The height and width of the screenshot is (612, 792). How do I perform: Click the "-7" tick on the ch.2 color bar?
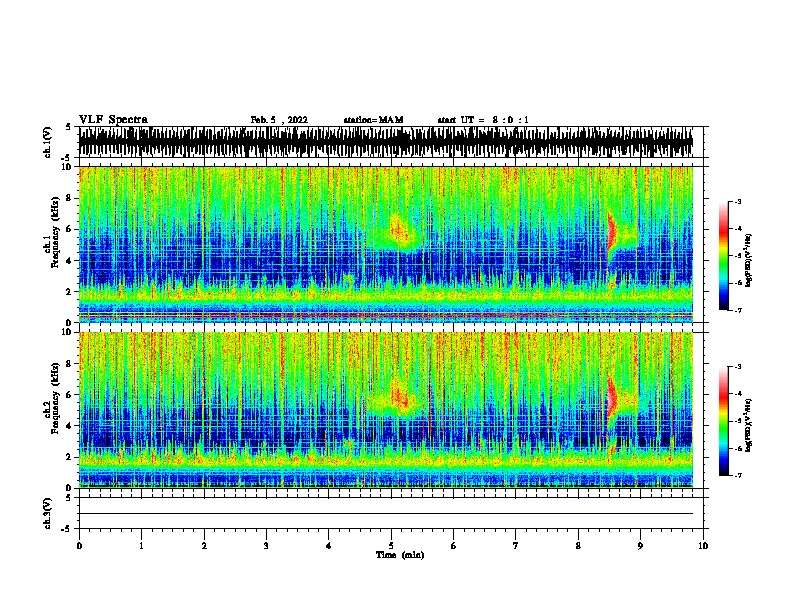(x=737, y=476)
